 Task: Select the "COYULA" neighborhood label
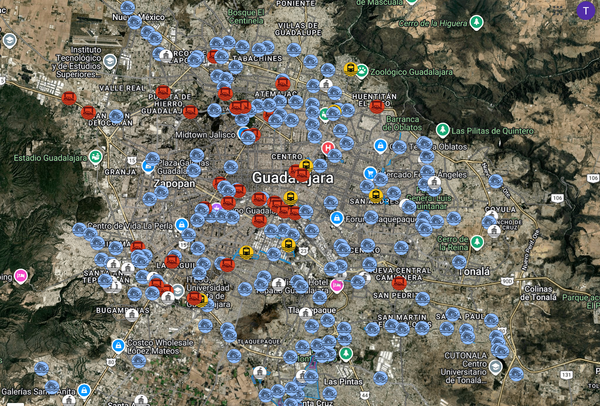pos(500,209)
